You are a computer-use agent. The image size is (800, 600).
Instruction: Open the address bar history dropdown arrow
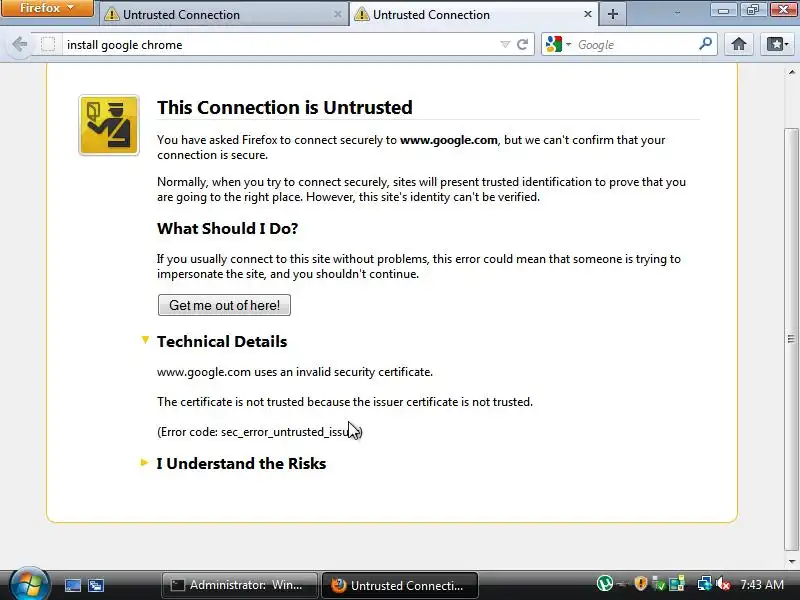505,45
